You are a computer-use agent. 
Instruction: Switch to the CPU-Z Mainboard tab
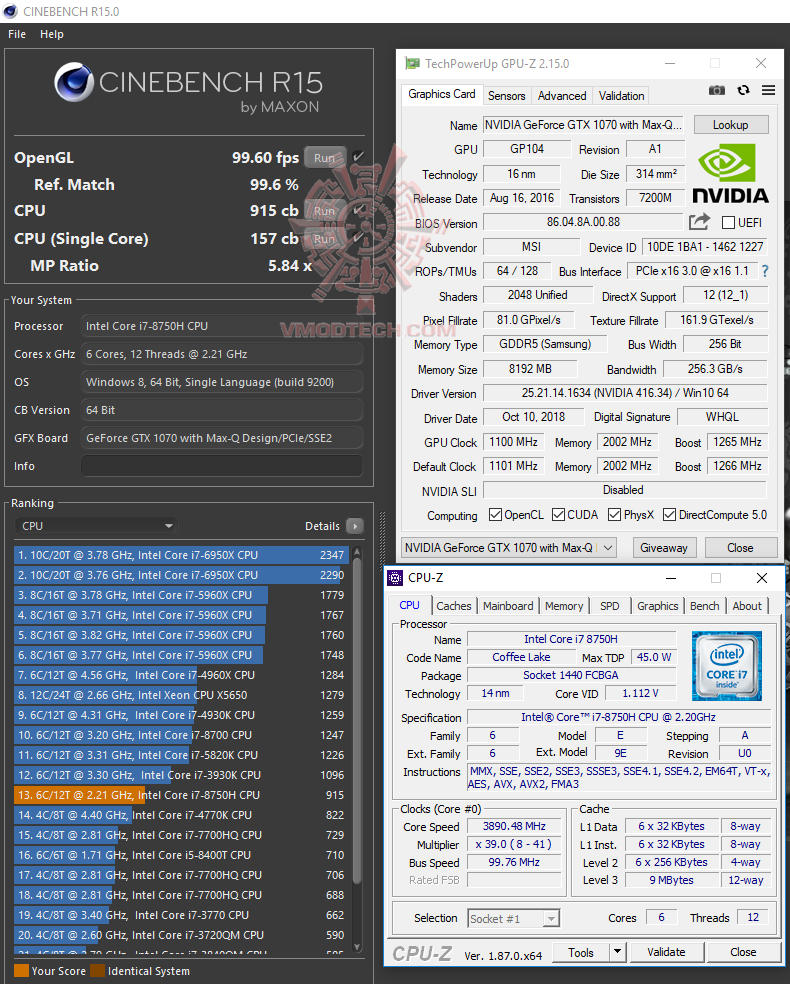point(508,606)
